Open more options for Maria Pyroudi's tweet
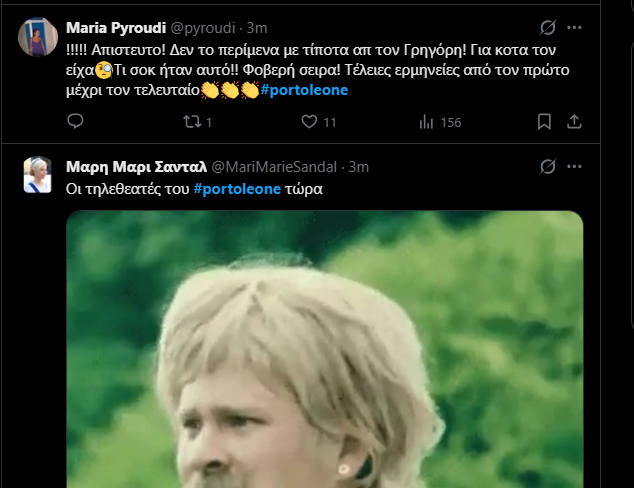This screenshot has width=634, height=488. point(574,28)
